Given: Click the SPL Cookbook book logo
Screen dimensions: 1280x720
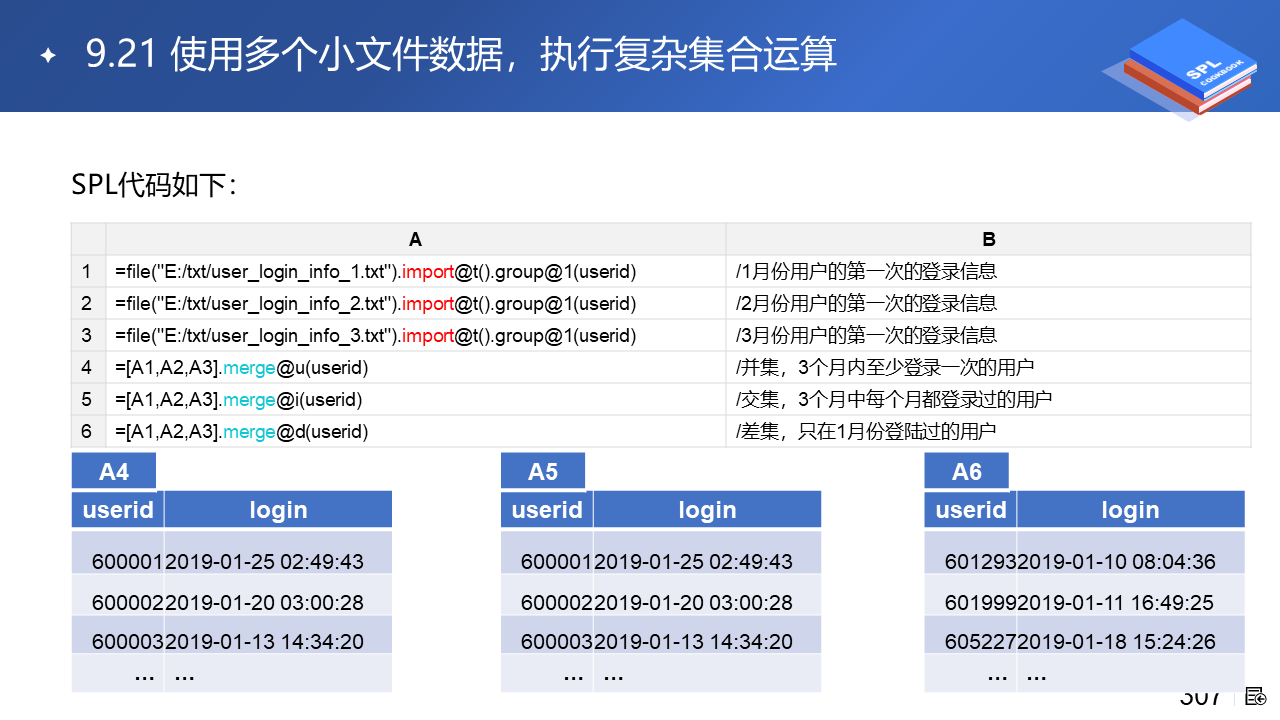Looking at the screenshot, I should tap(1178, 72).
